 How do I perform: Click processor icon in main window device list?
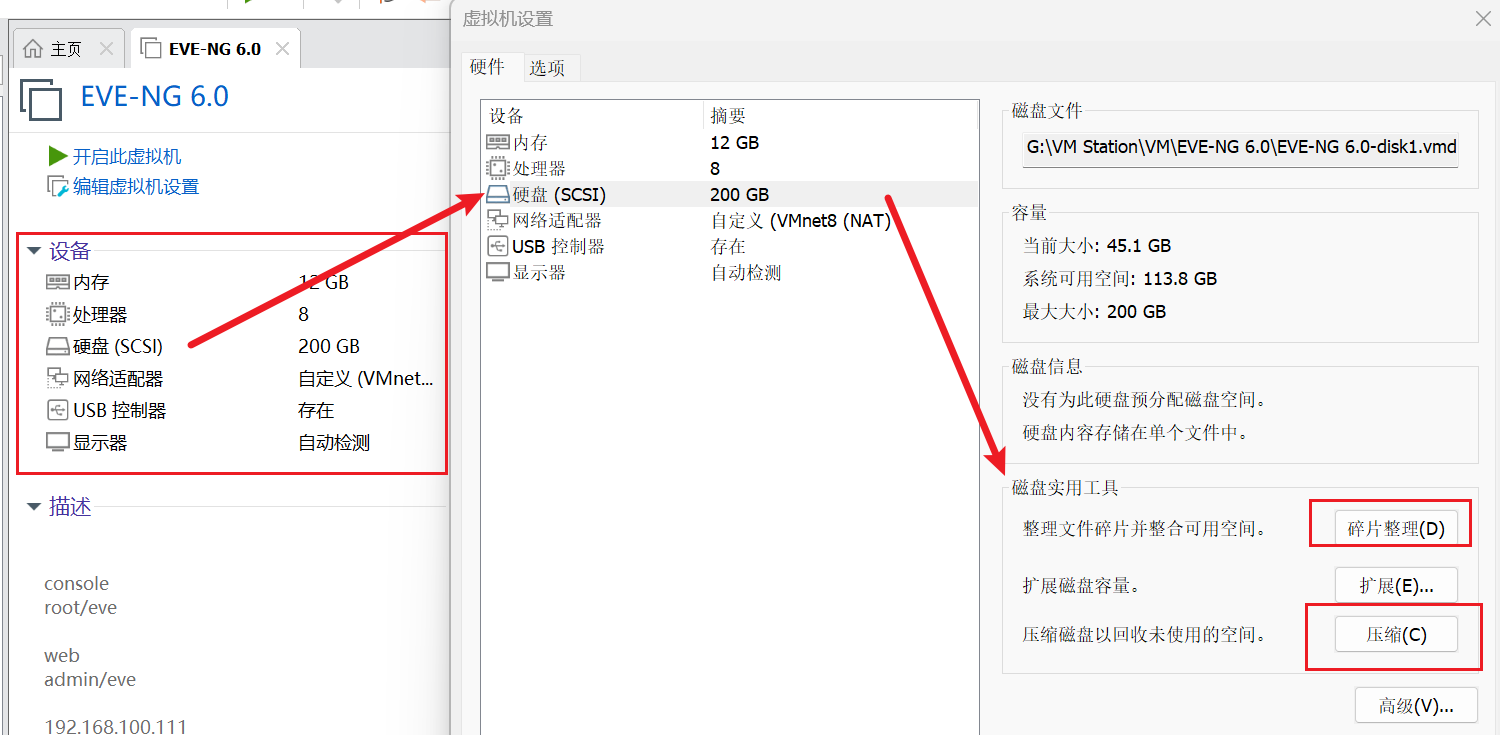57,314
